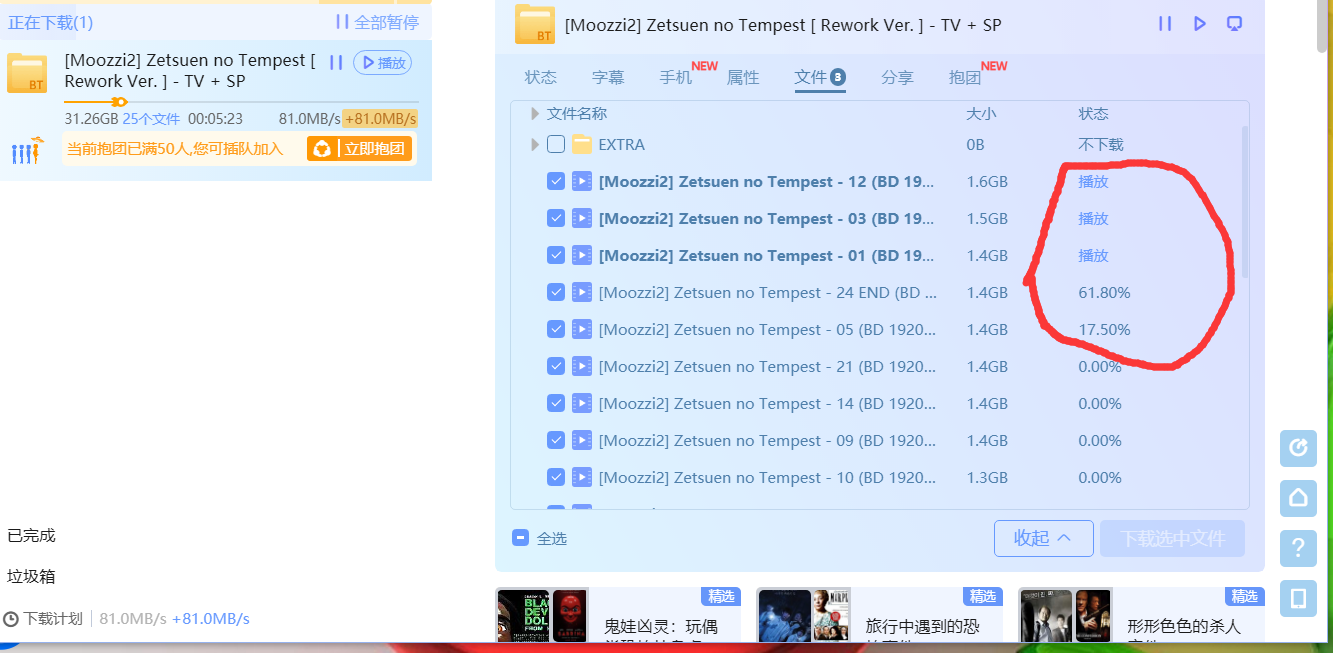Image resolution: width=1333 pixels, height=653 pixels.
Task: Click the 立即抱团 orange button
Action: click(x=360, y=149)
